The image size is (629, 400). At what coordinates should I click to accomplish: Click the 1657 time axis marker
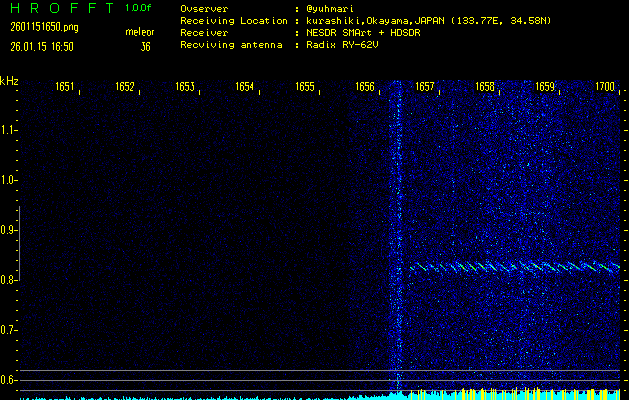pos(424,87)
